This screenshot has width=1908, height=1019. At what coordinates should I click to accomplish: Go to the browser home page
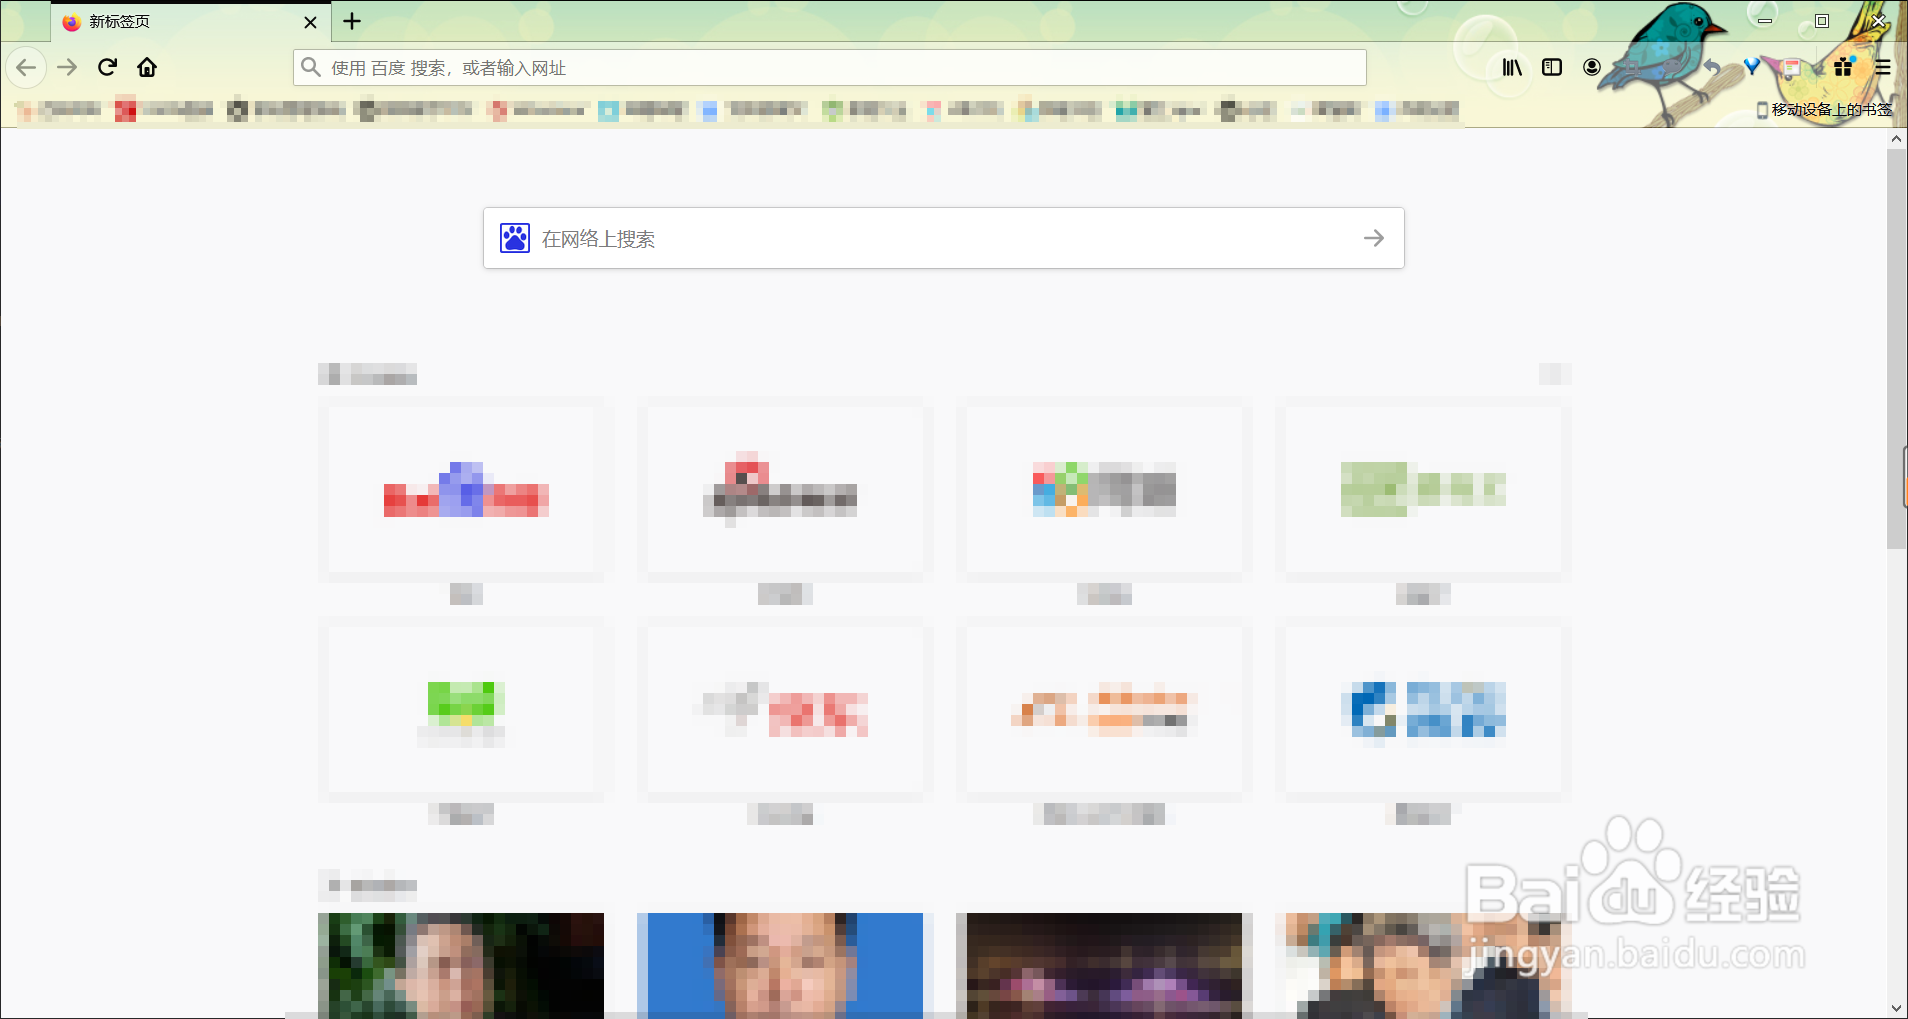click(x=147, y=67)
